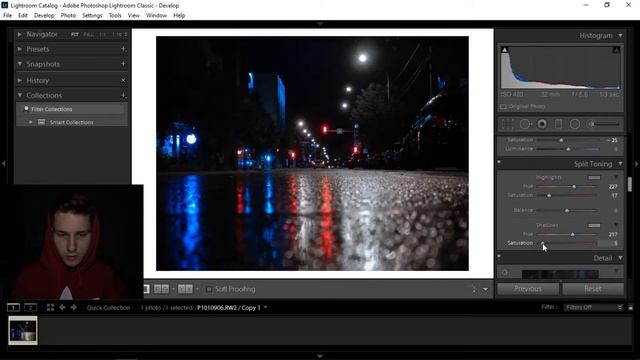Clear History with the X icon
Screen dimensions: 640x360
pos(123,80)
